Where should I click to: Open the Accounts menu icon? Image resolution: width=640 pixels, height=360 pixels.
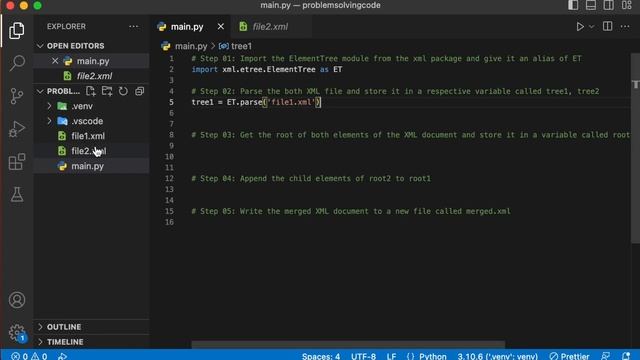click(17, 300)
